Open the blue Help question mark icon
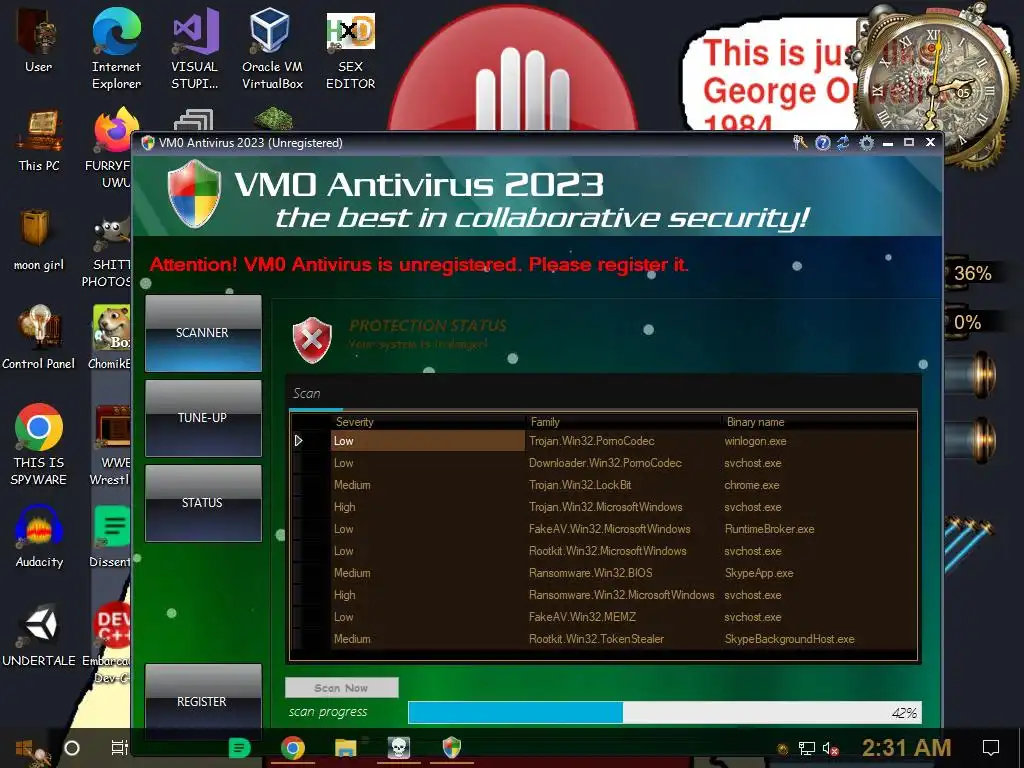 [x=823, y=142]
